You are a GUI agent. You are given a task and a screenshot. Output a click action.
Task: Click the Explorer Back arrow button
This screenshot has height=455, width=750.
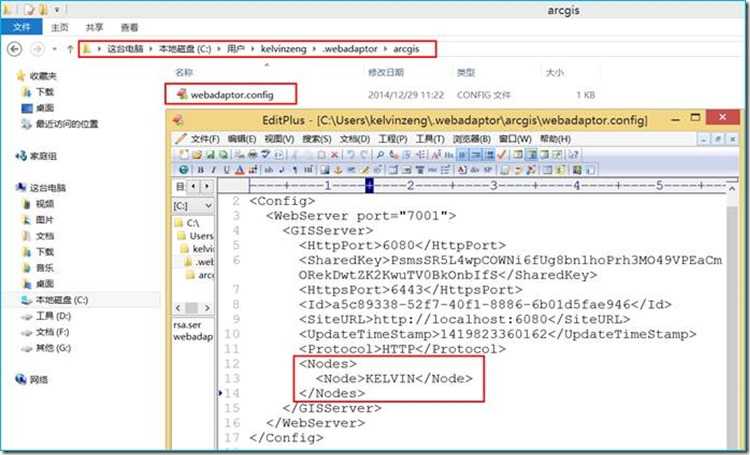(x=15, y=49)
